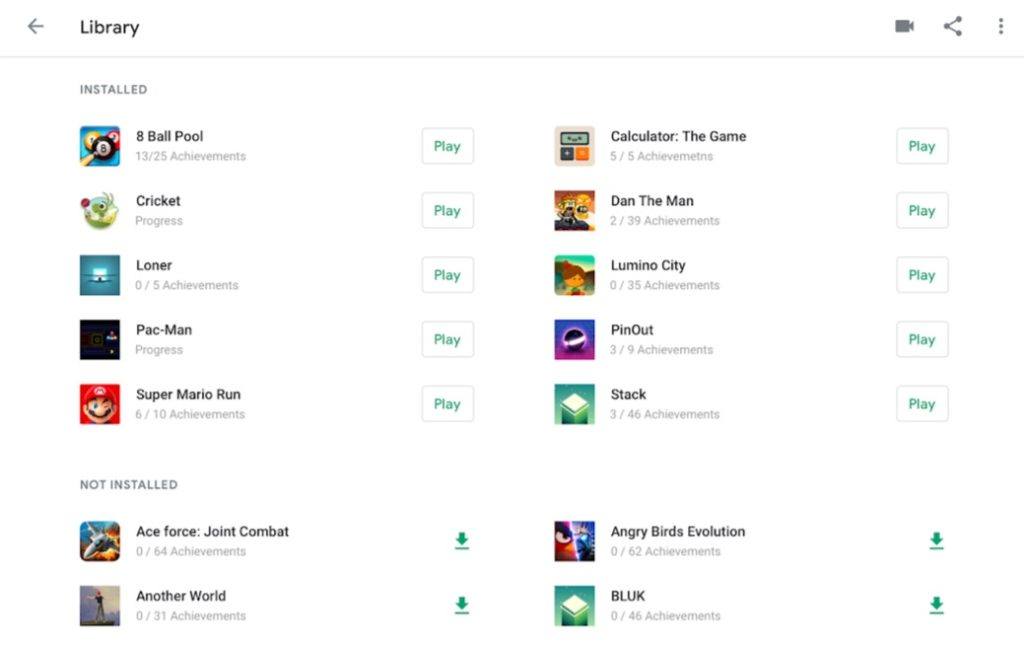Tap the share icon in header

(x=953, y=27)
